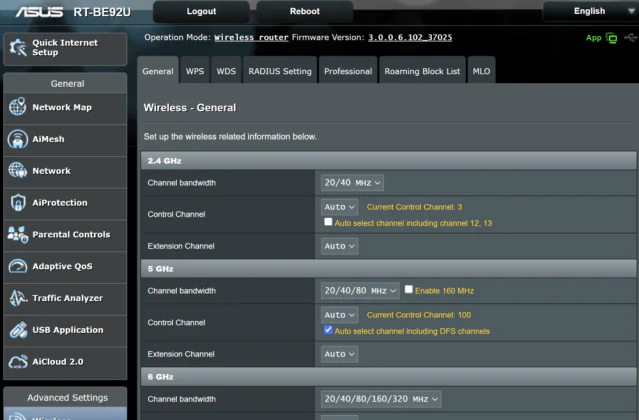Click the 2.4 GHz section header
639x420 pixels.
388,161
